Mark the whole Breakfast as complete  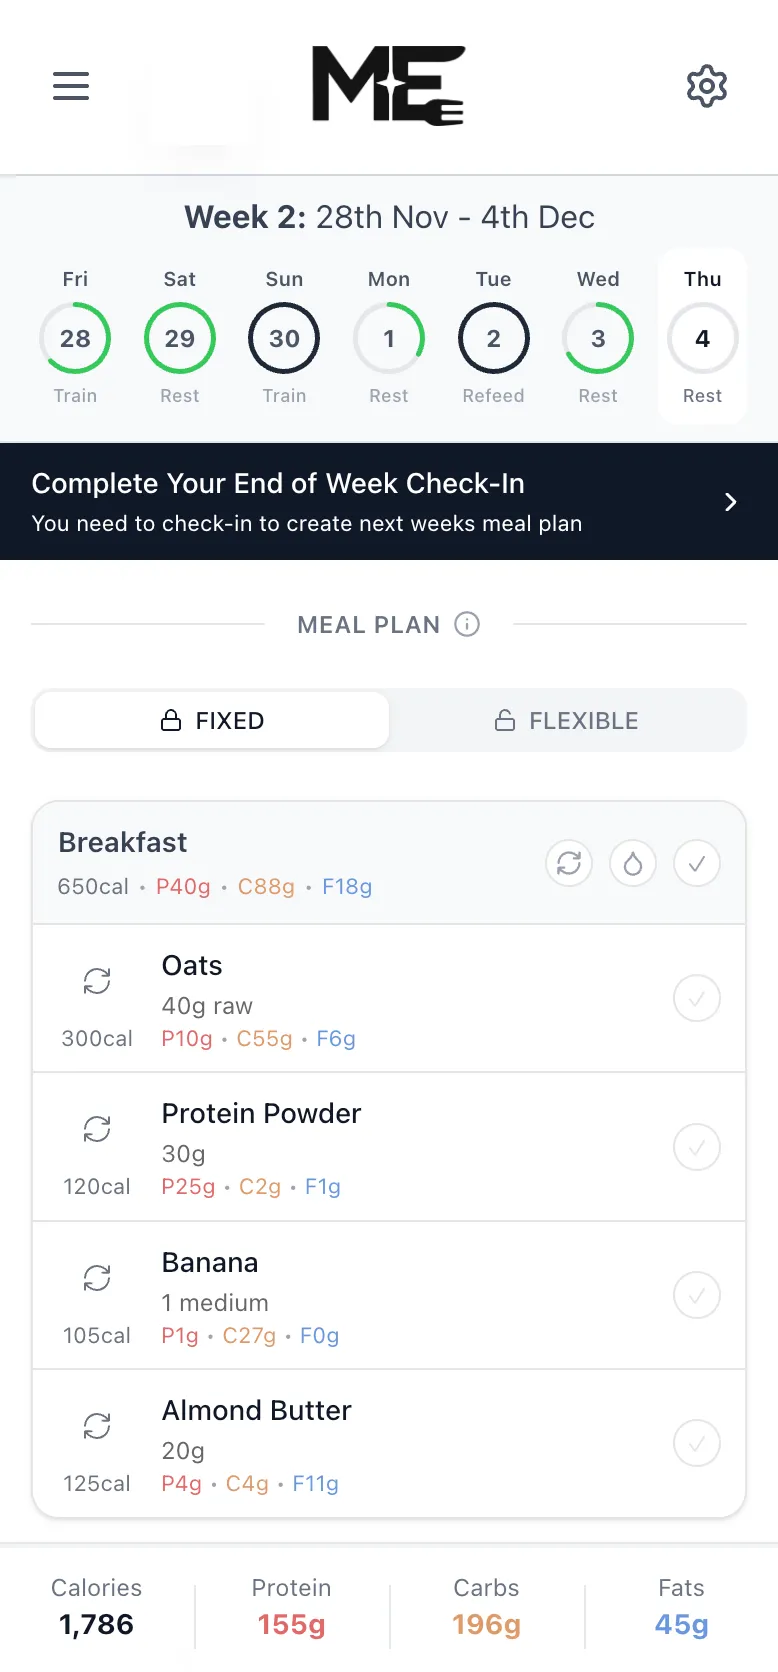(x=697, y=863)
